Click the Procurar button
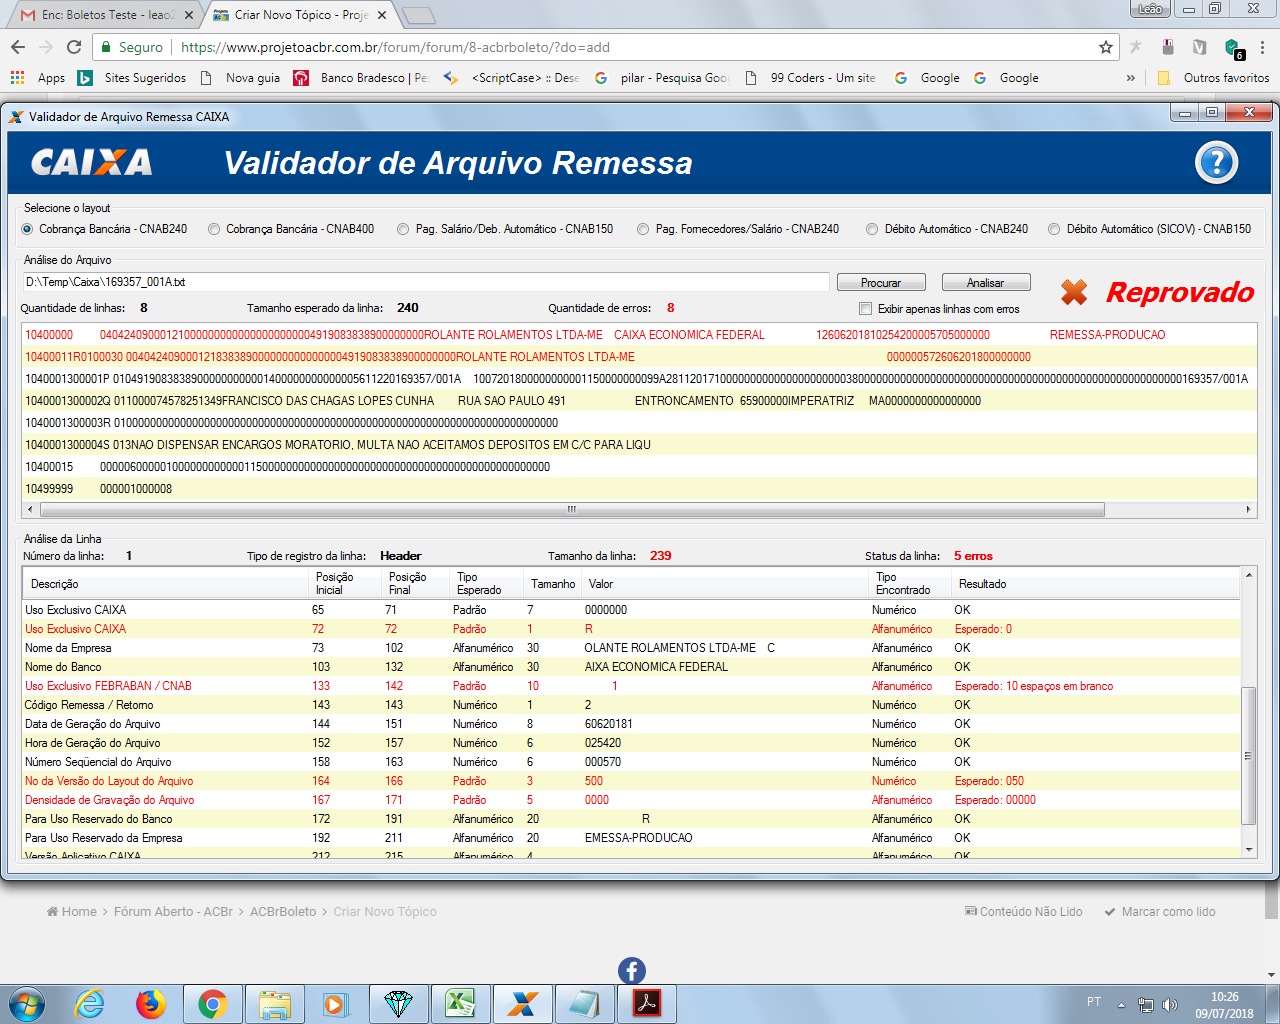 point(881,283)
